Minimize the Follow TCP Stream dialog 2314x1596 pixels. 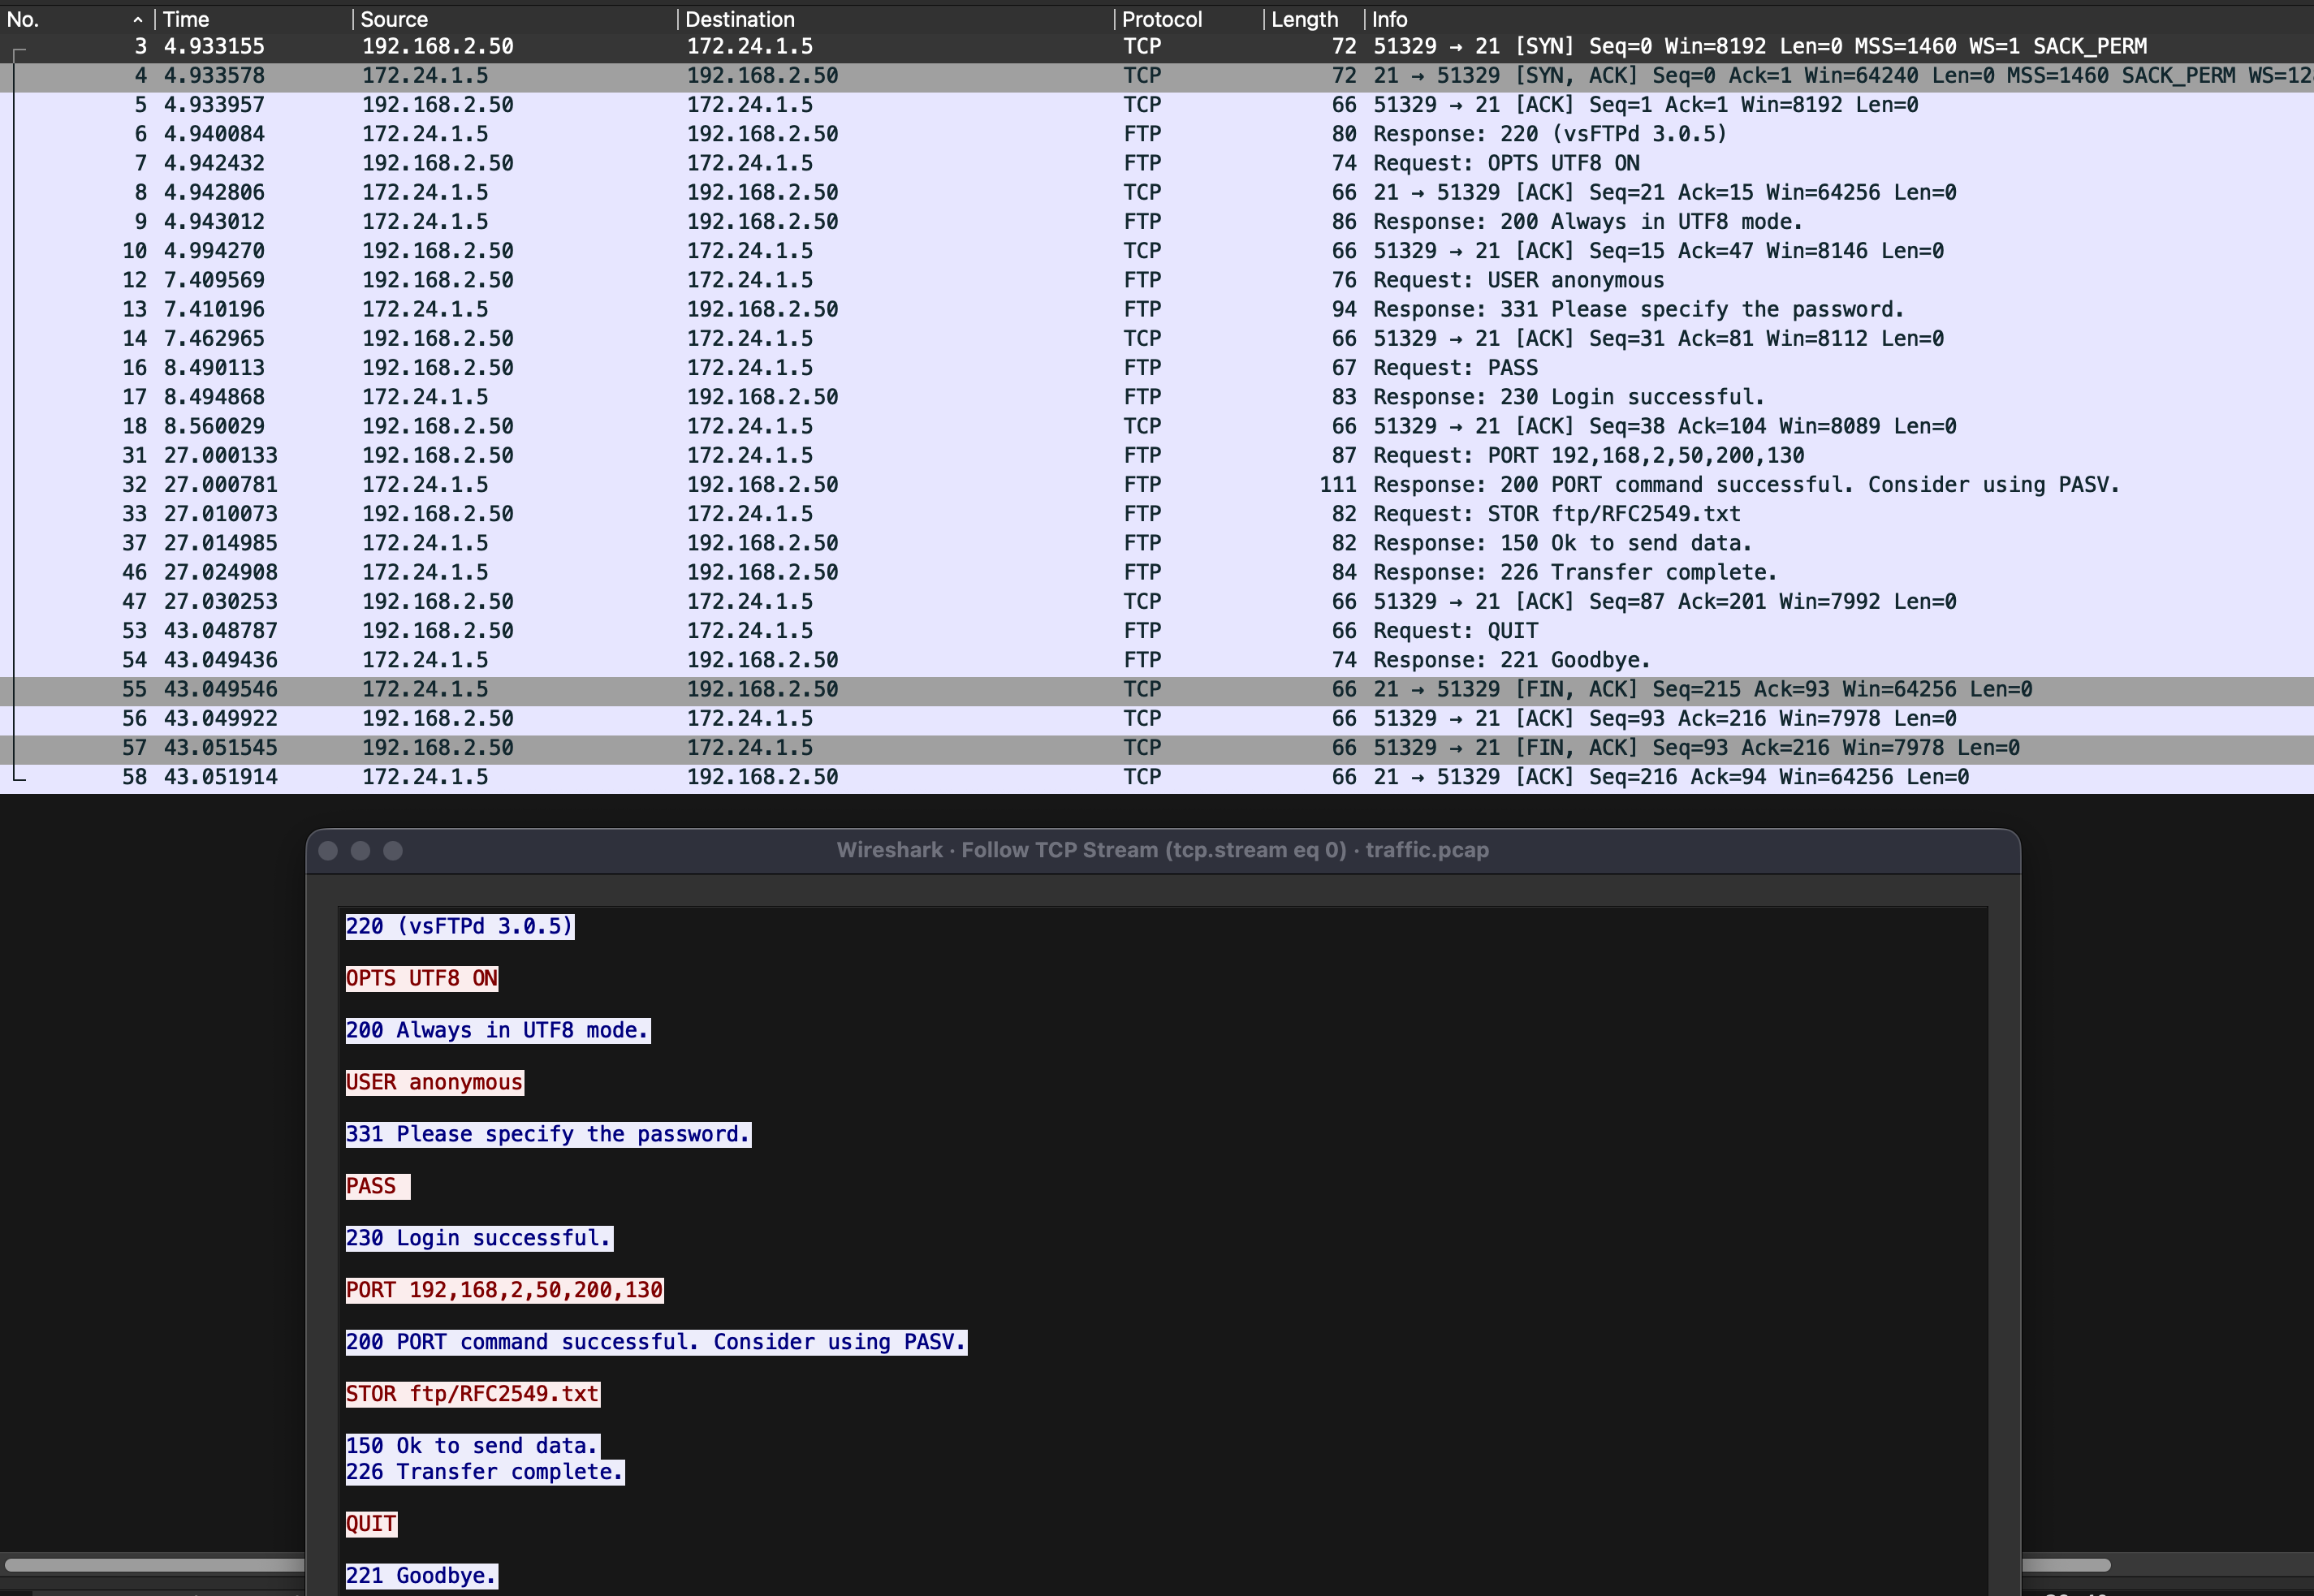(360, 850)
